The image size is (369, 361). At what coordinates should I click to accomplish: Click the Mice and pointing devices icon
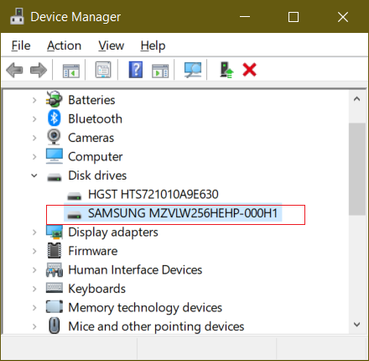pyautogui.click(x=54, y=326)
